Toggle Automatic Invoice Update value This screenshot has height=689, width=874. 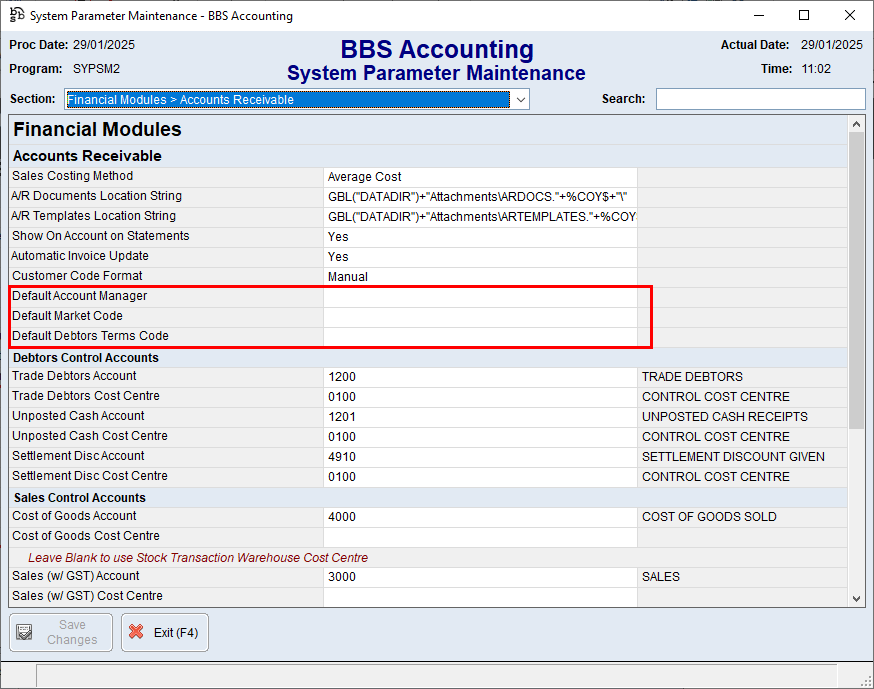pyautogui.click(x=480, y=257)
